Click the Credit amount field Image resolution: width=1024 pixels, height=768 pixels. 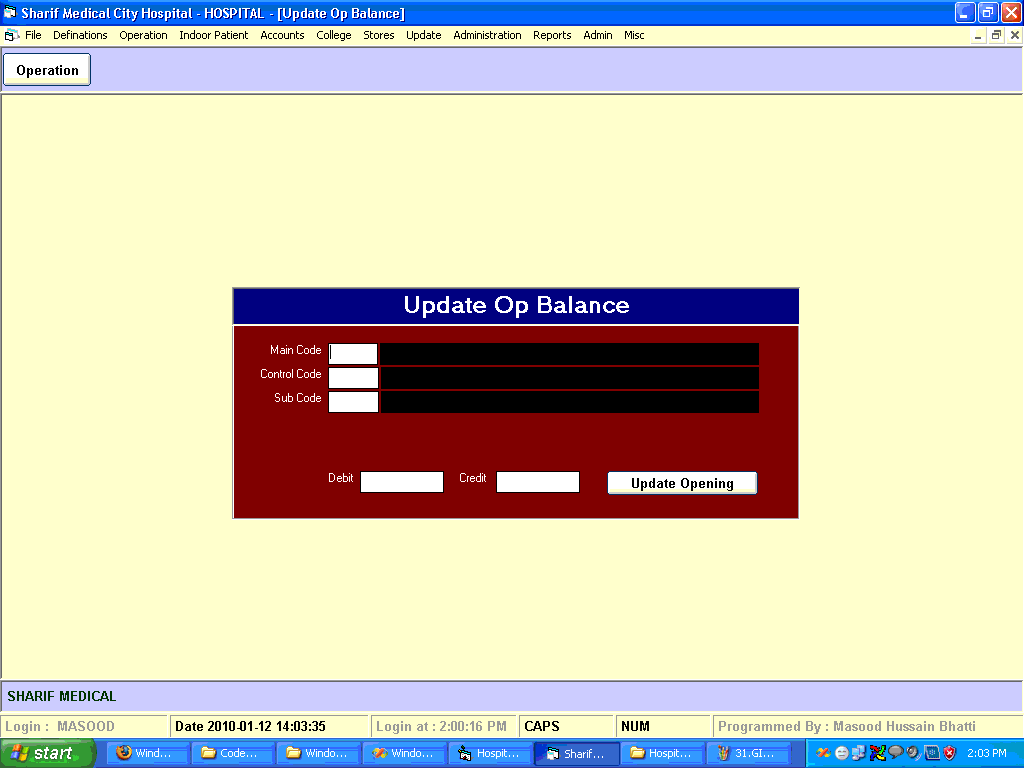click(x=537, y=482)
